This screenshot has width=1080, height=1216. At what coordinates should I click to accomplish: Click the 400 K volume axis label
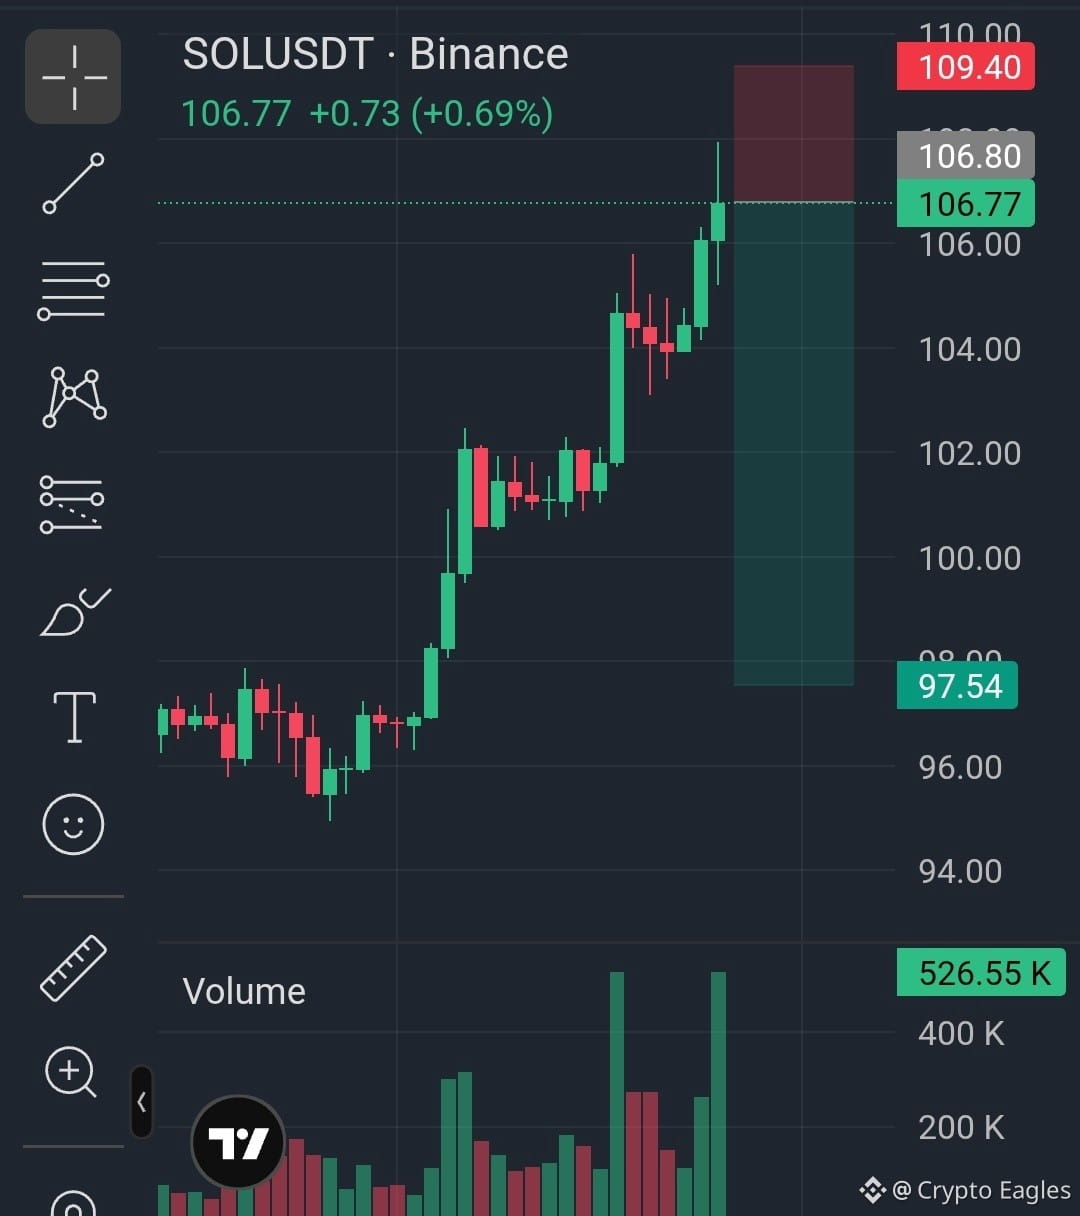coord(961,1033)
